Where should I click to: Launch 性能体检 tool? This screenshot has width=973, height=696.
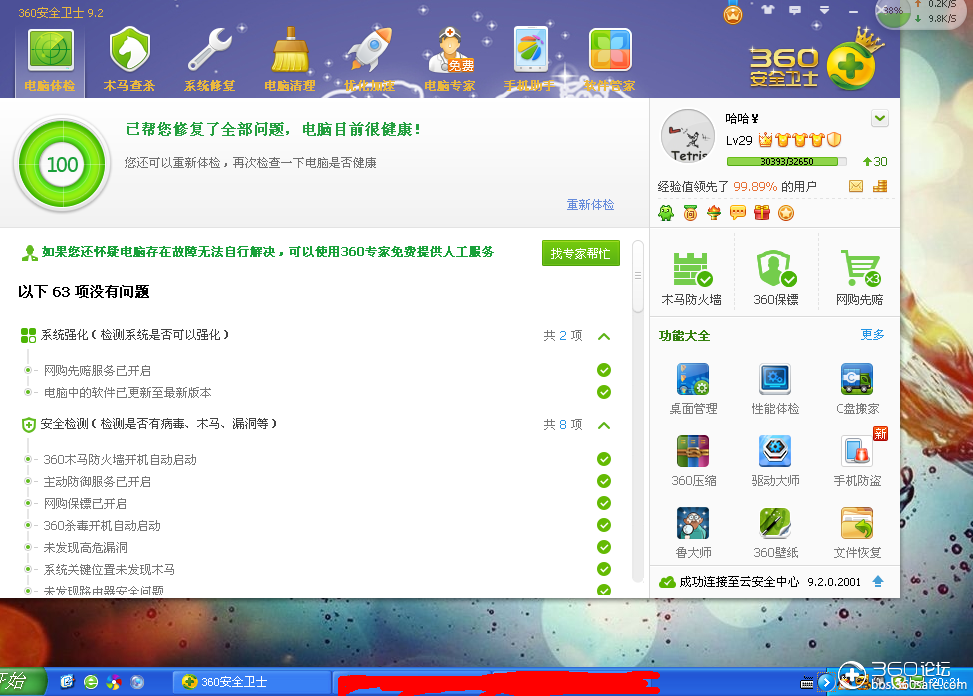775,389
